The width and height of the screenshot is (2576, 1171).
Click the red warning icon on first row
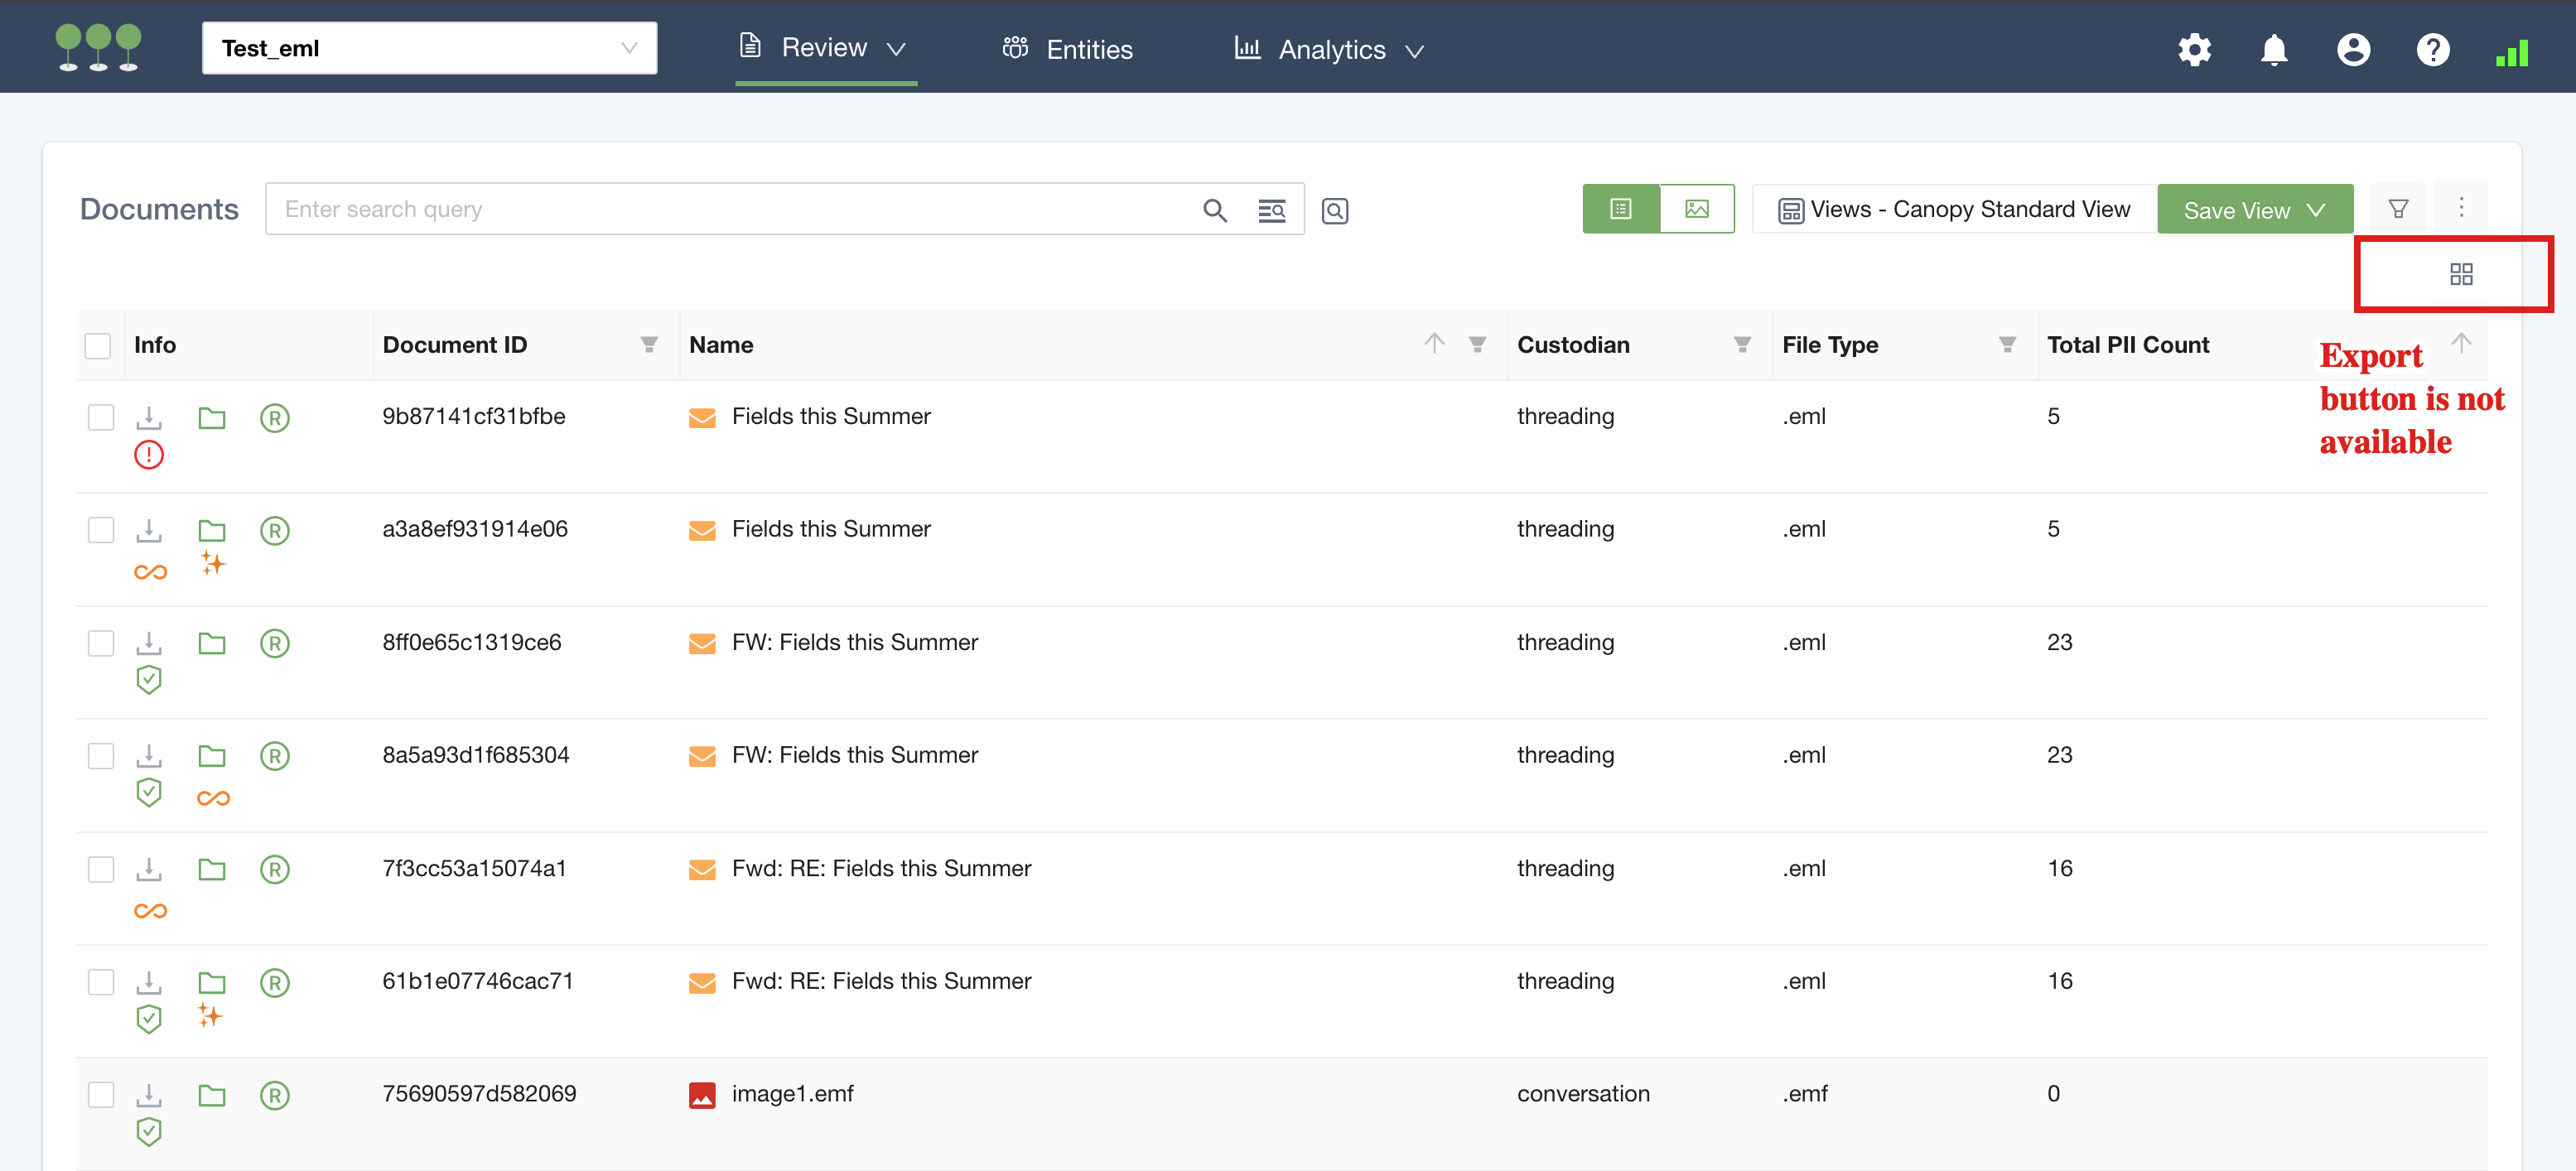(x=149, y=455)
